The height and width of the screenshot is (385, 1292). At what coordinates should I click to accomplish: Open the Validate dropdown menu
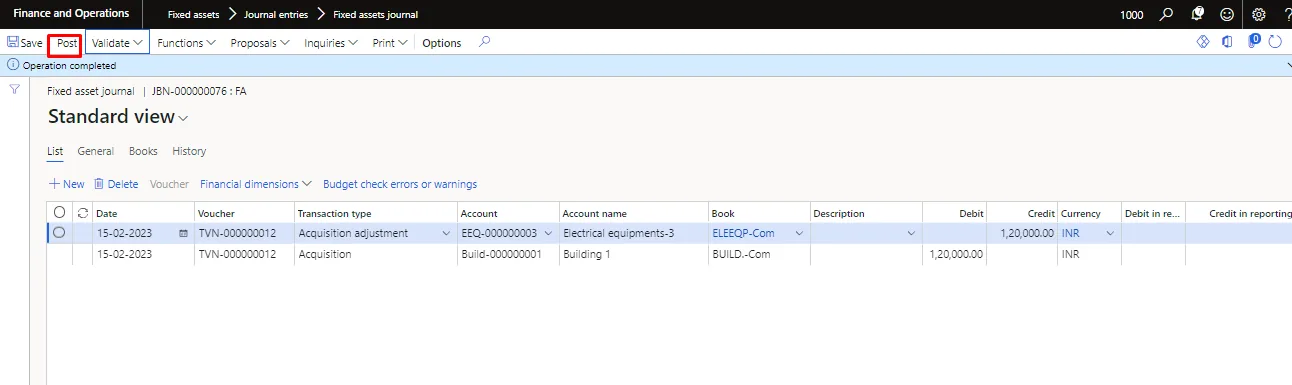coord(117,43)
